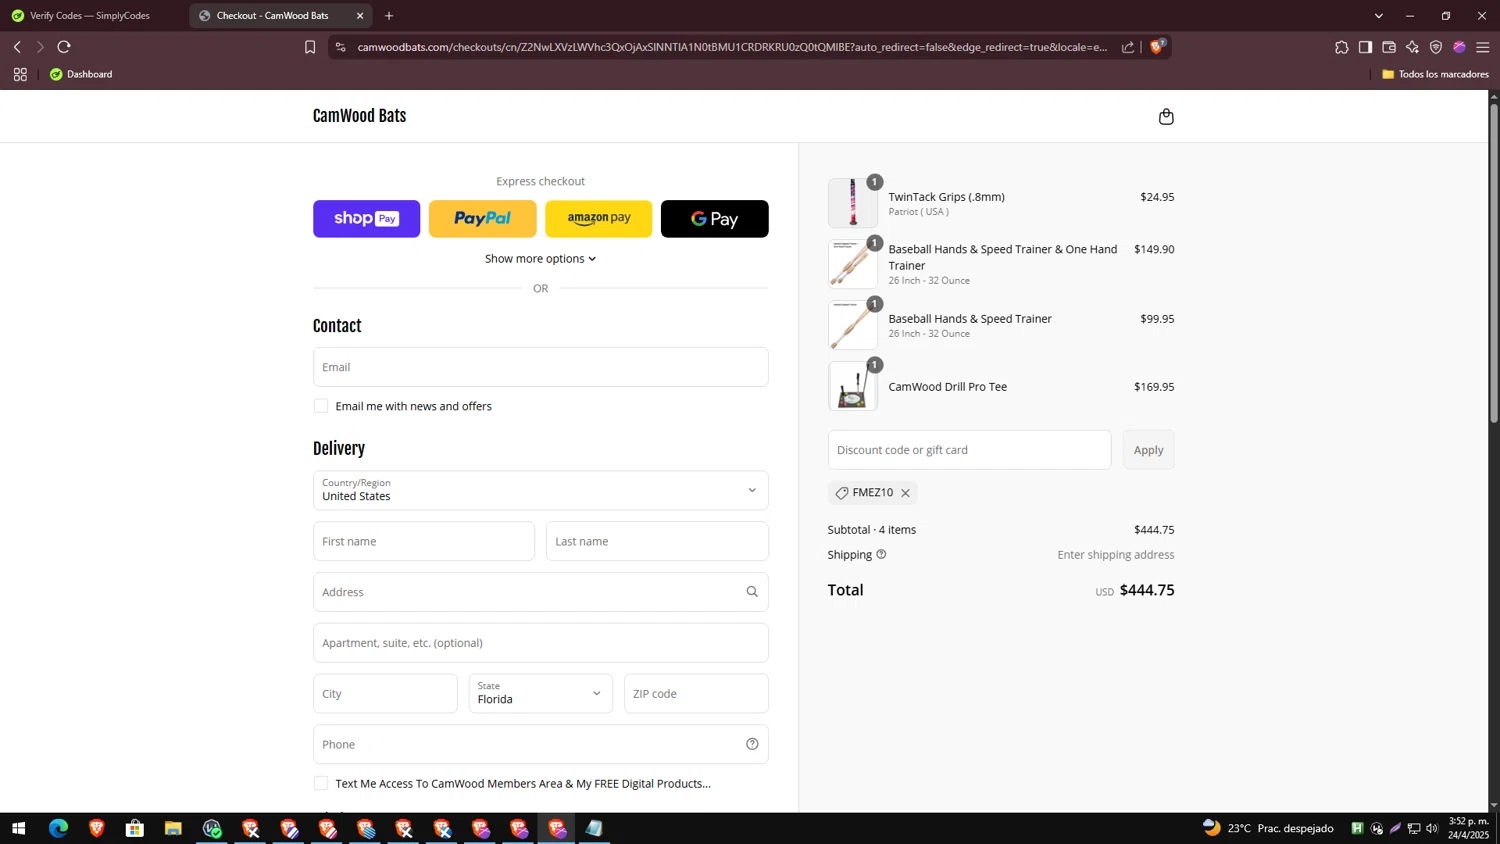Open the Brave Wallet icon
1500x844 pixels.
pos(1389,47)
